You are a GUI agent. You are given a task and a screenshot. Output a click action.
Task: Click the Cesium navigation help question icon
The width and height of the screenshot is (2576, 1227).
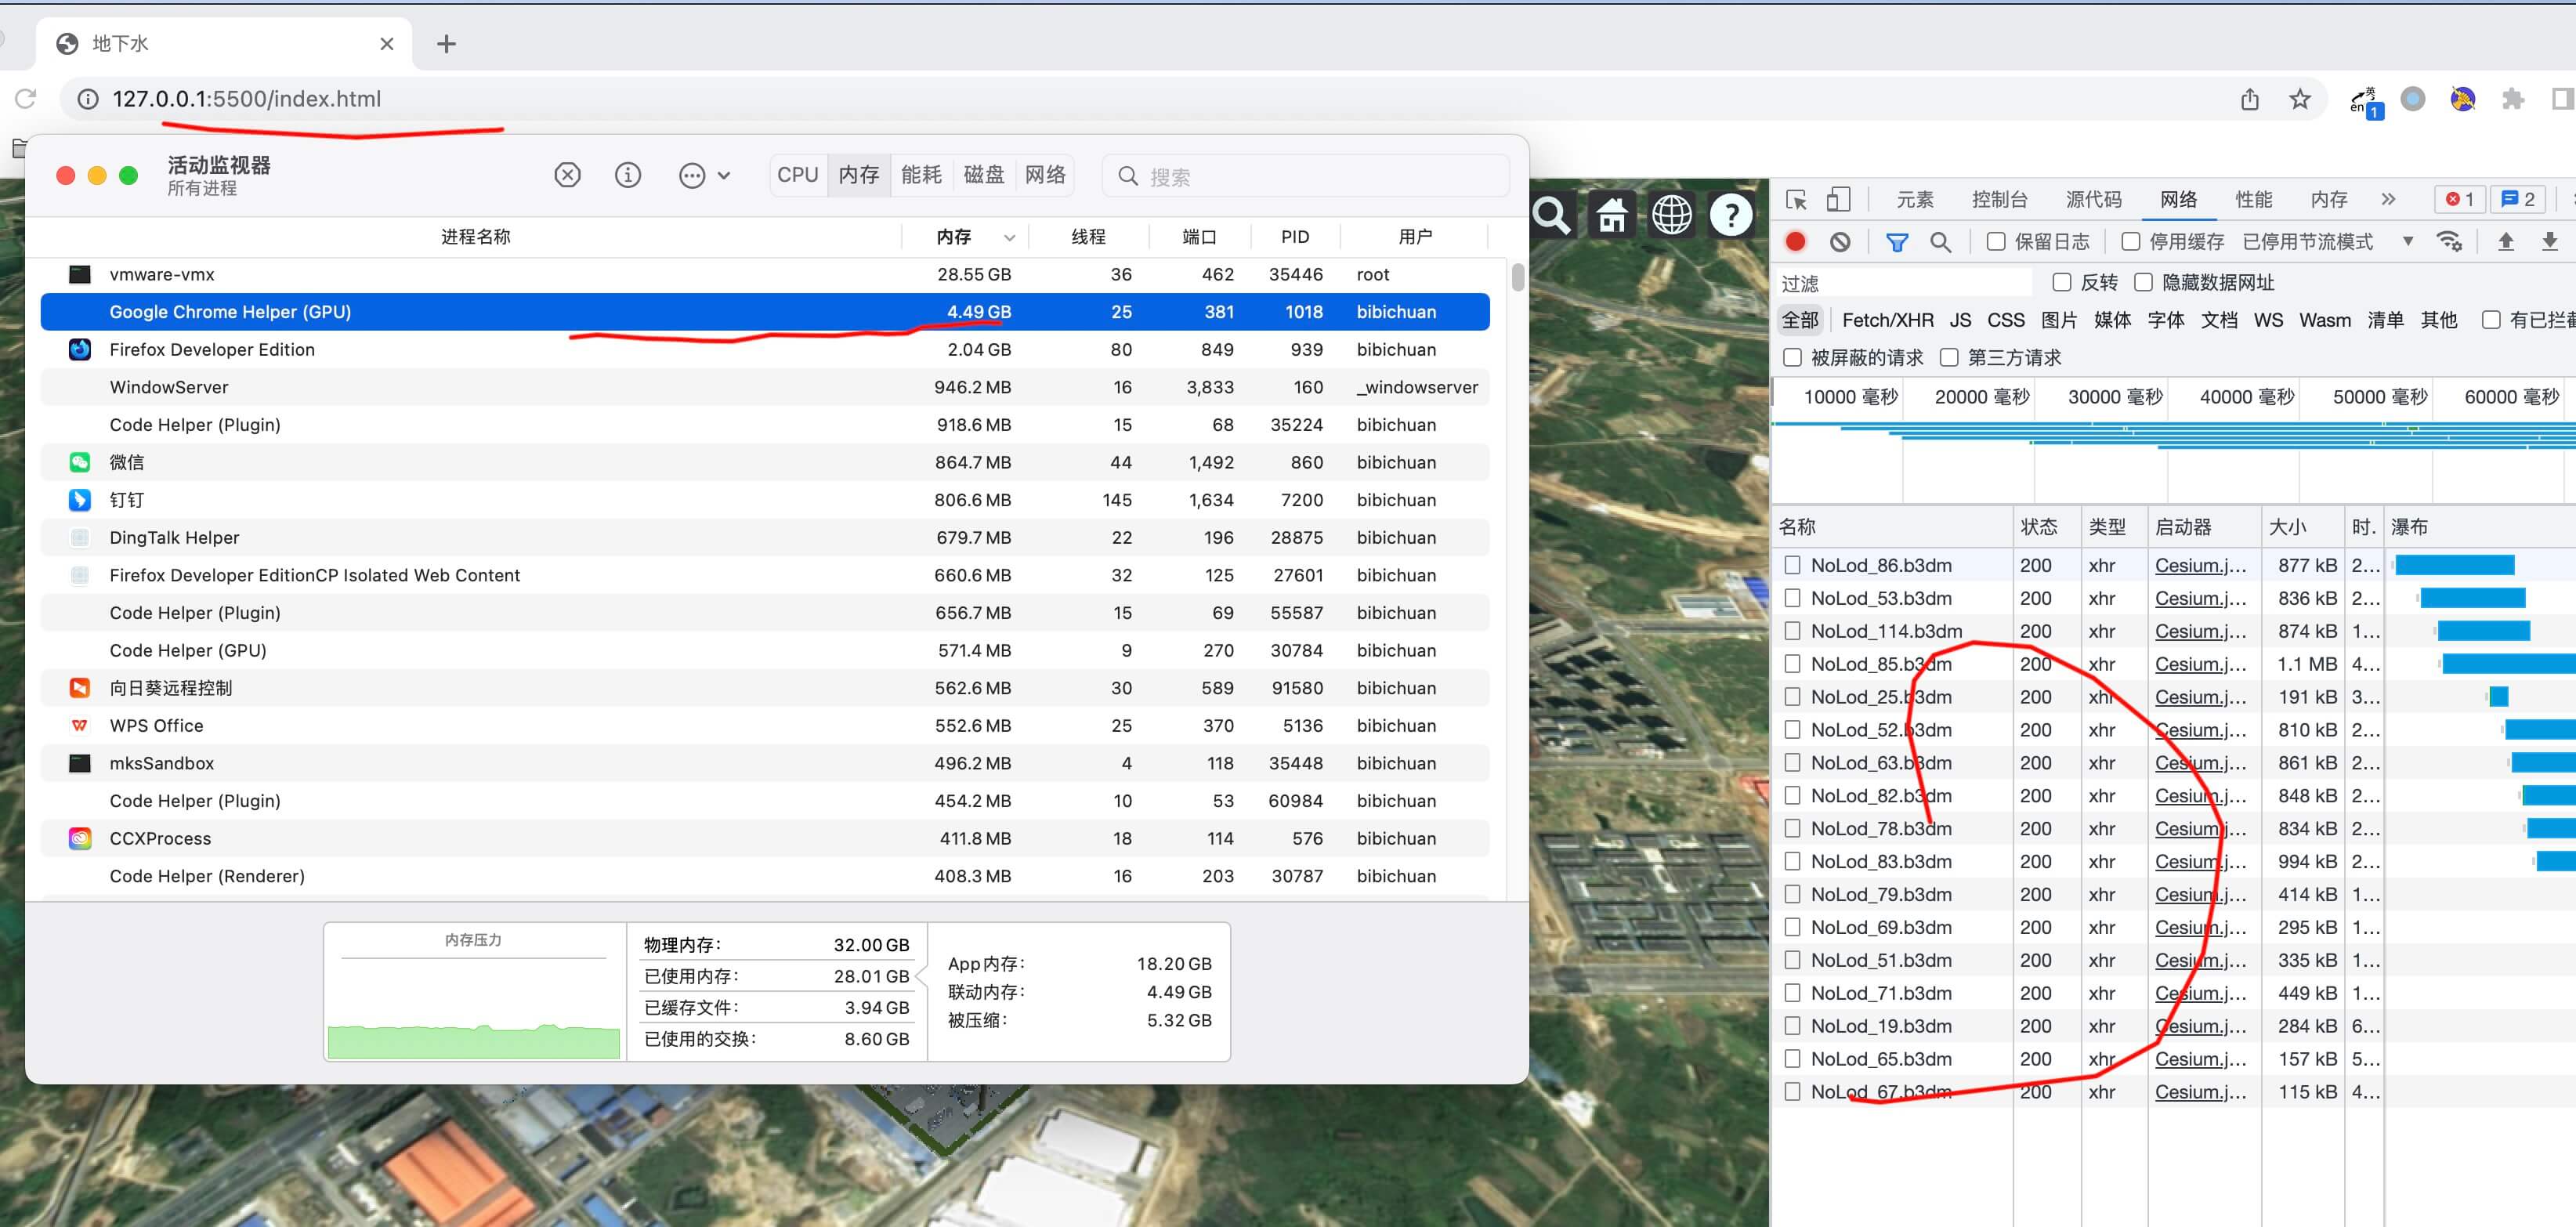click(1731, 214)
